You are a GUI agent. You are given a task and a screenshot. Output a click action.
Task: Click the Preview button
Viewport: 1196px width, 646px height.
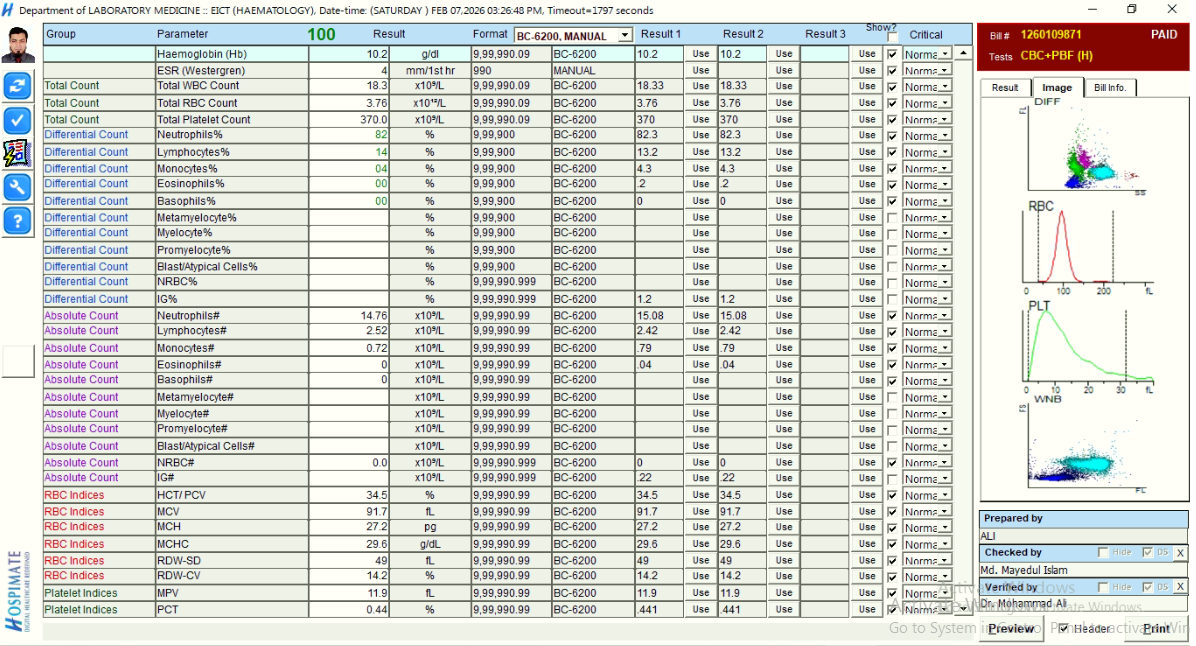[x=1011, y=629]
